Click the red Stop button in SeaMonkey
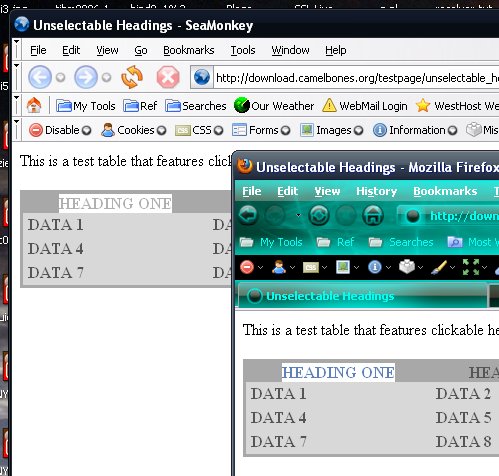Screen dimensions: 499x476 [x=168, y=77]
